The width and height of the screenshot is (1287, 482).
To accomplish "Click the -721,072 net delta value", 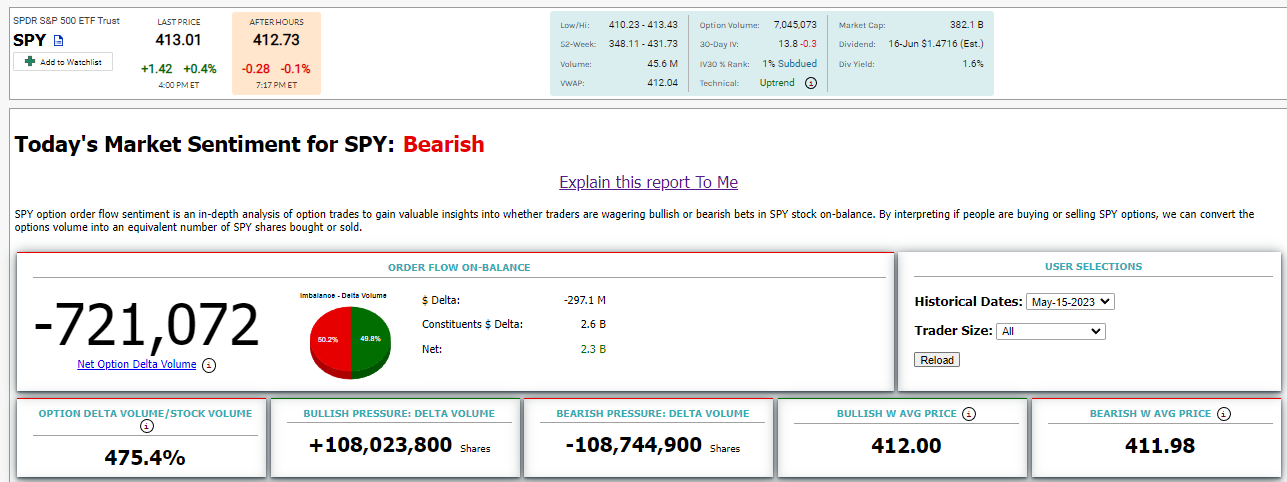I will tap(147, 324).
